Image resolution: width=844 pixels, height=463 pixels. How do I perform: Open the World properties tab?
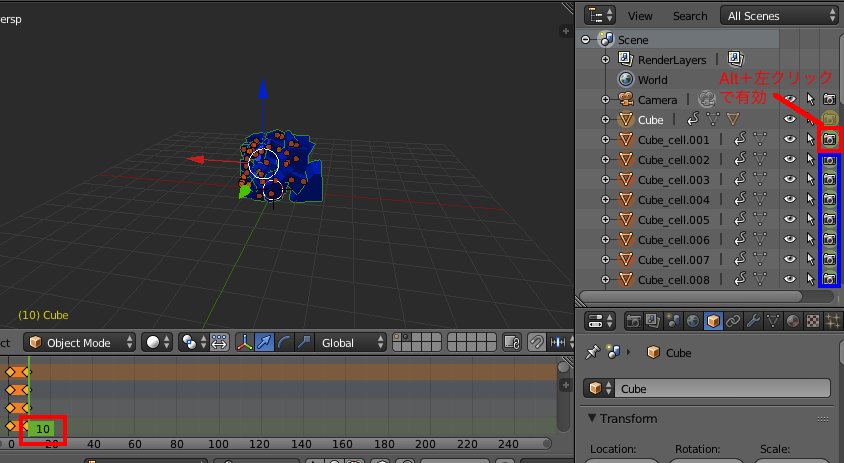[693, 321]
